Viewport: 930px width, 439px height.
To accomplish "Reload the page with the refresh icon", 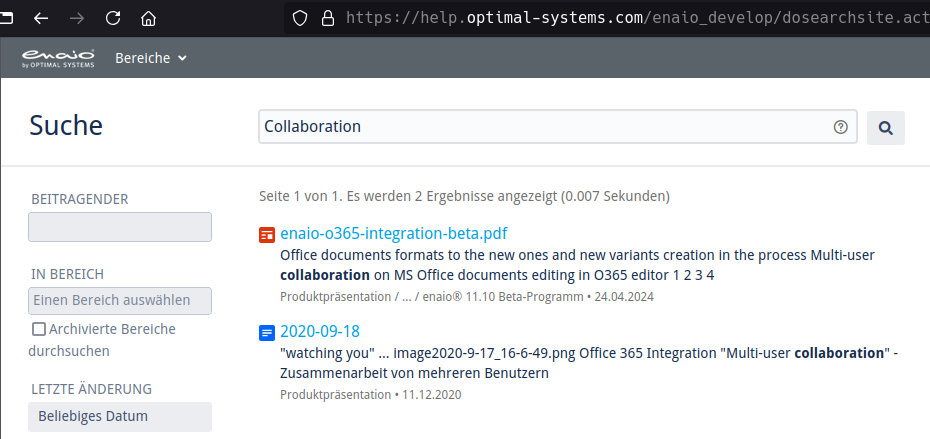I will [113, 18].
